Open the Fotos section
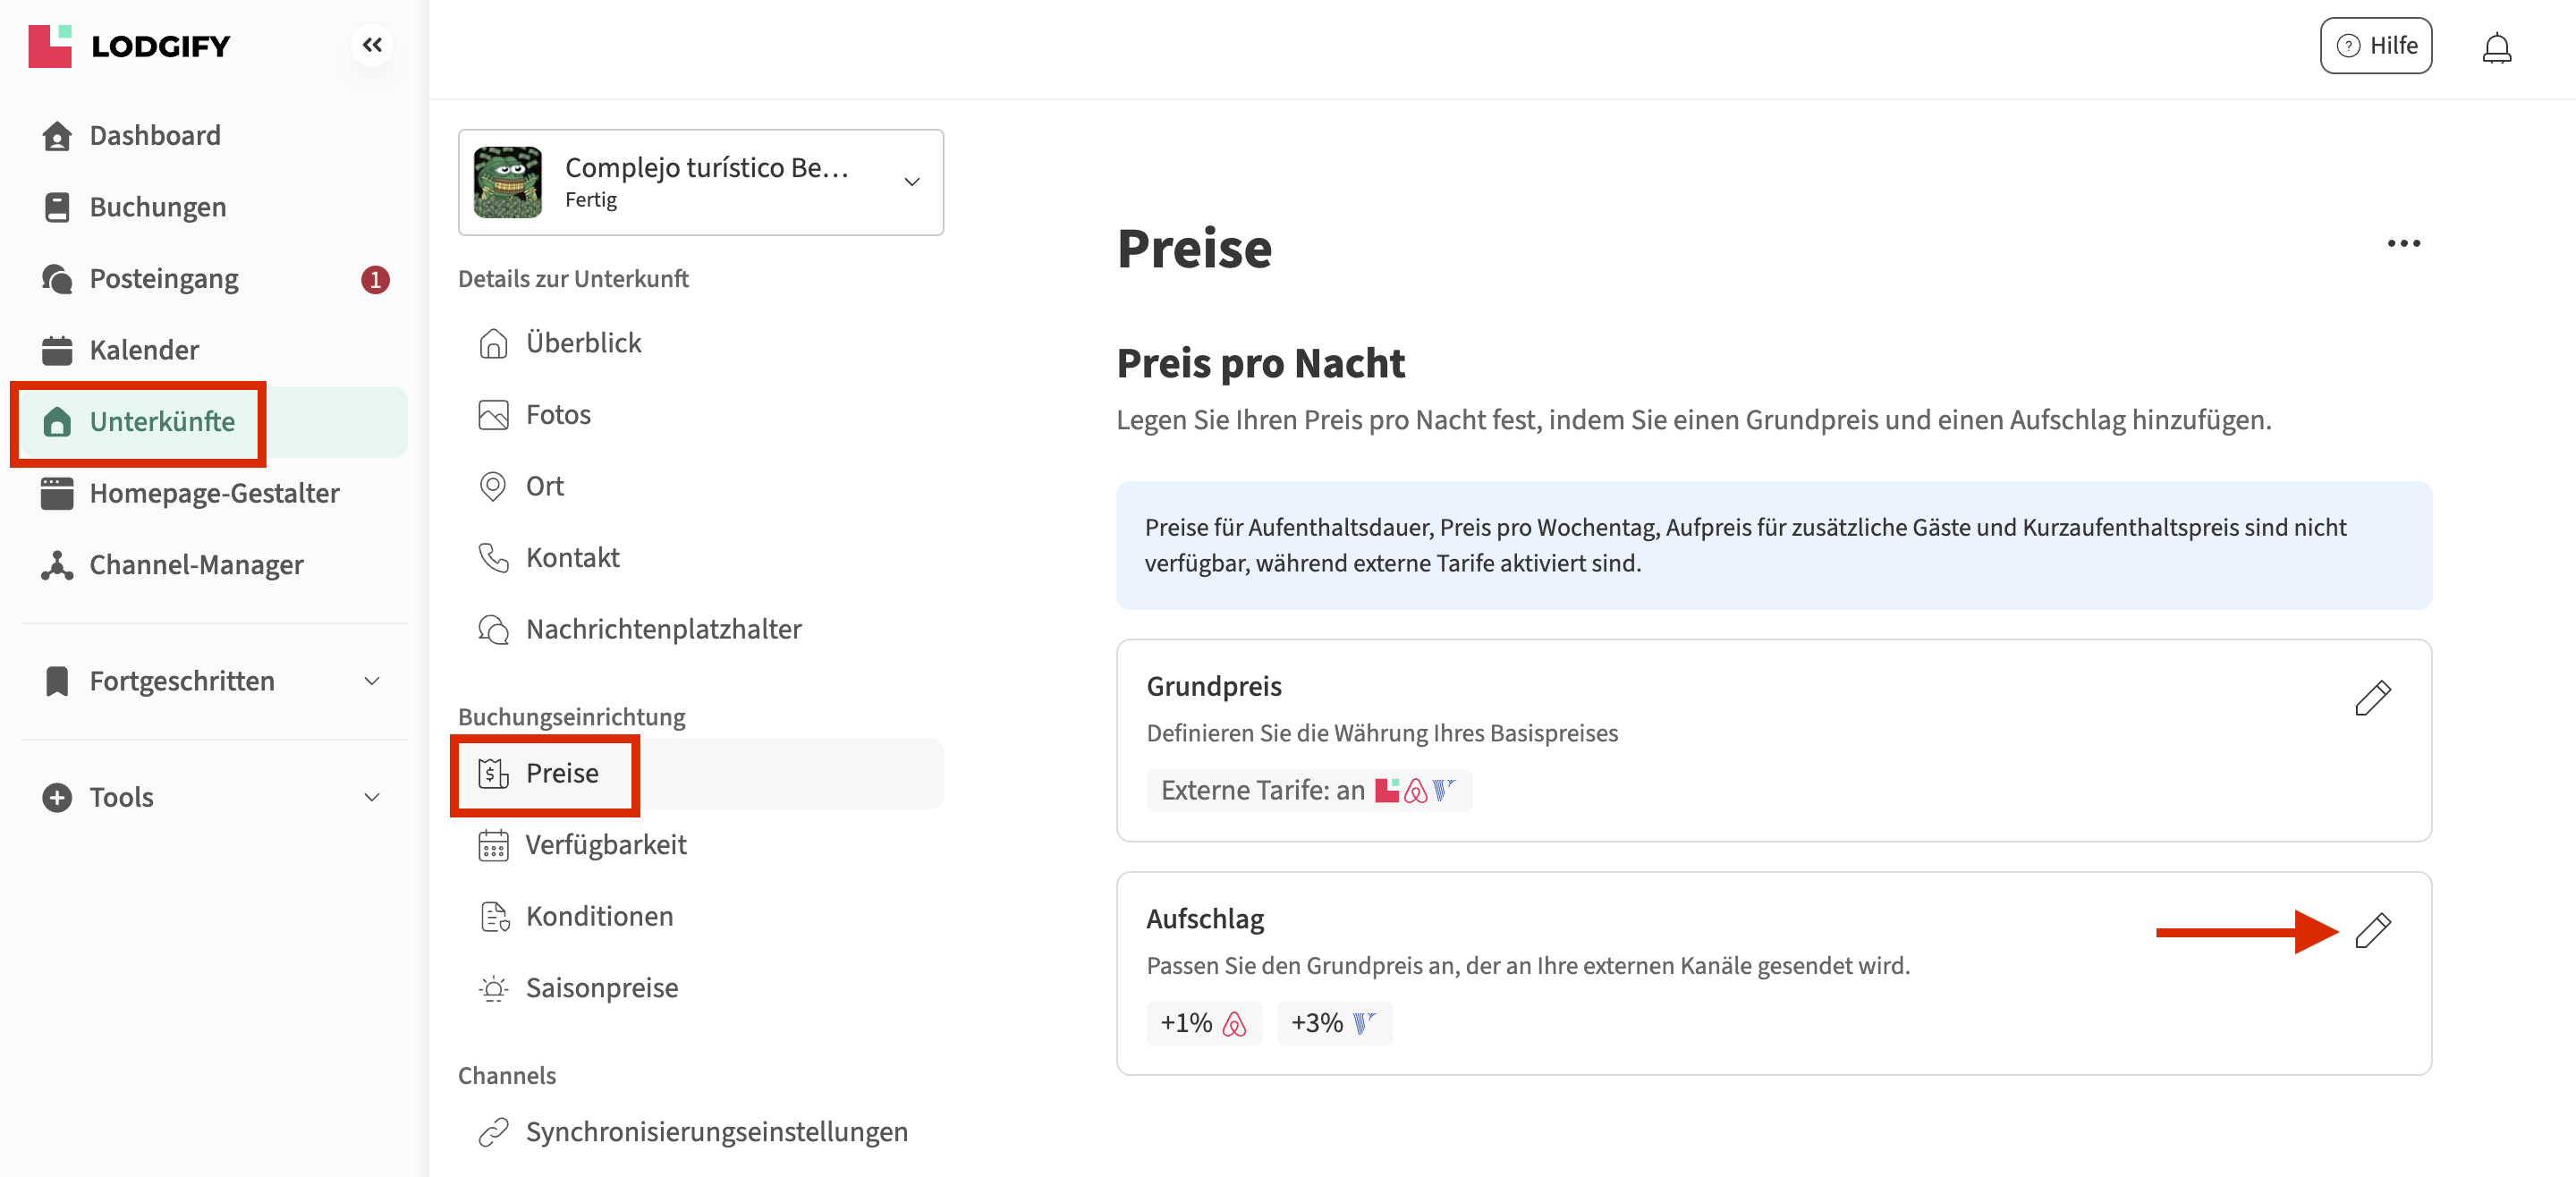The height and width of the screenshot is (1177, 2576). click(558, 414)
